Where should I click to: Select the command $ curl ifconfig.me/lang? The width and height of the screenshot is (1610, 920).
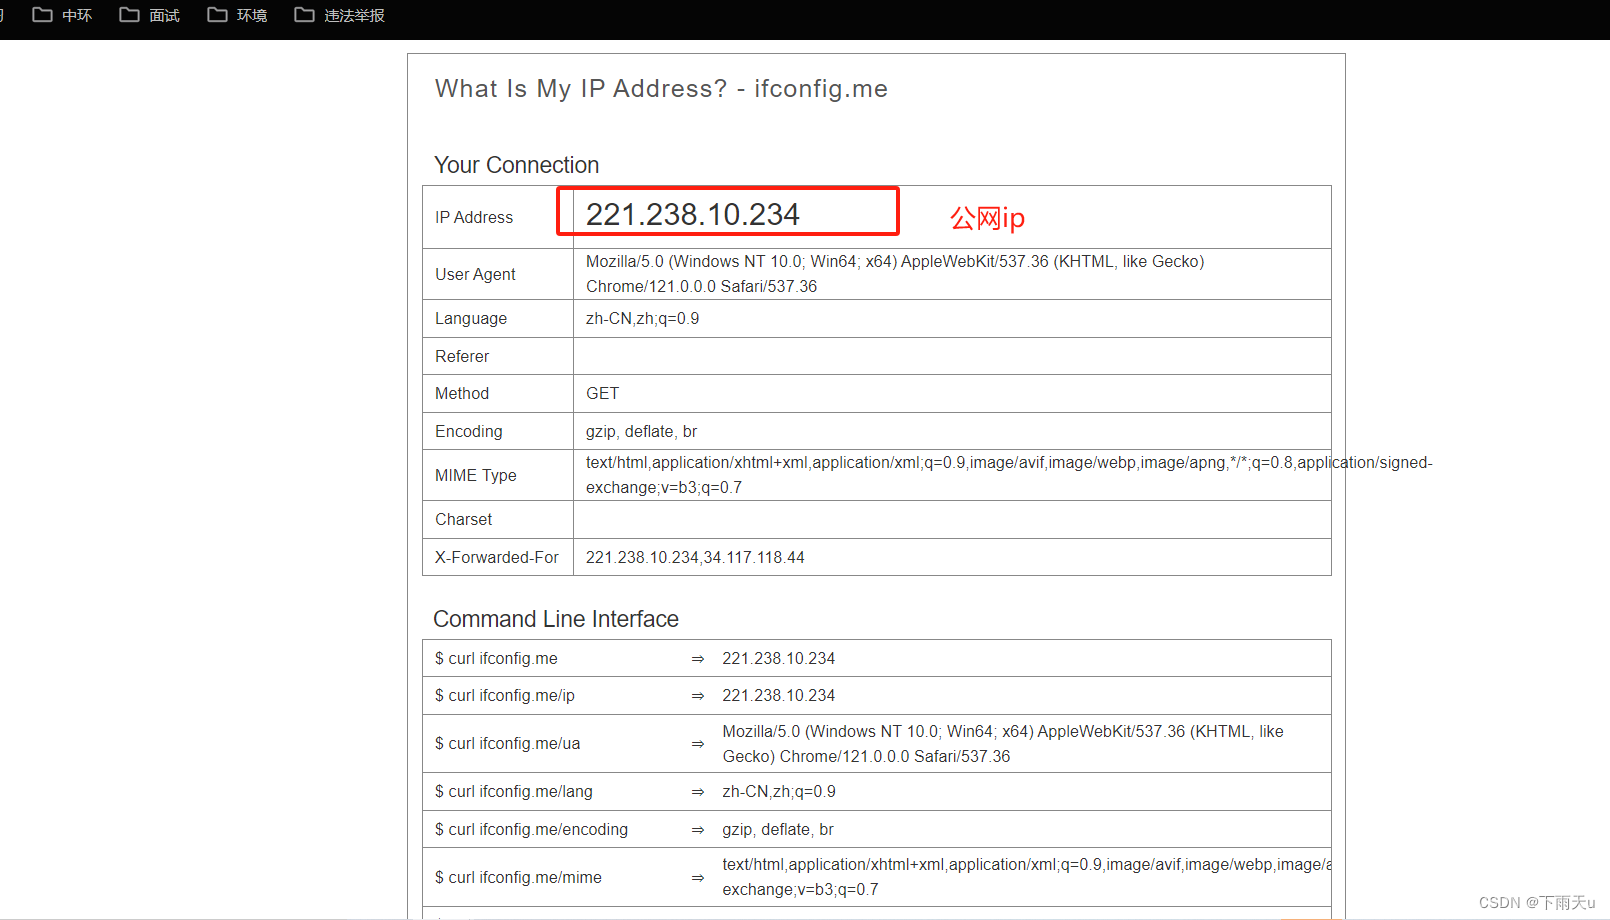[514, 791]
